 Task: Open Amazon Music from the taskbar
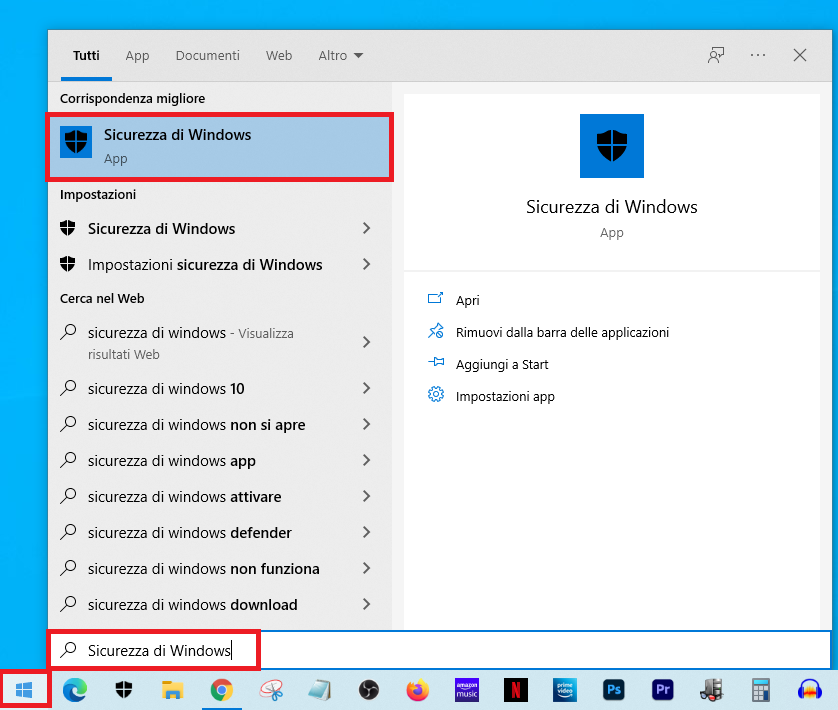pos(467,690)
